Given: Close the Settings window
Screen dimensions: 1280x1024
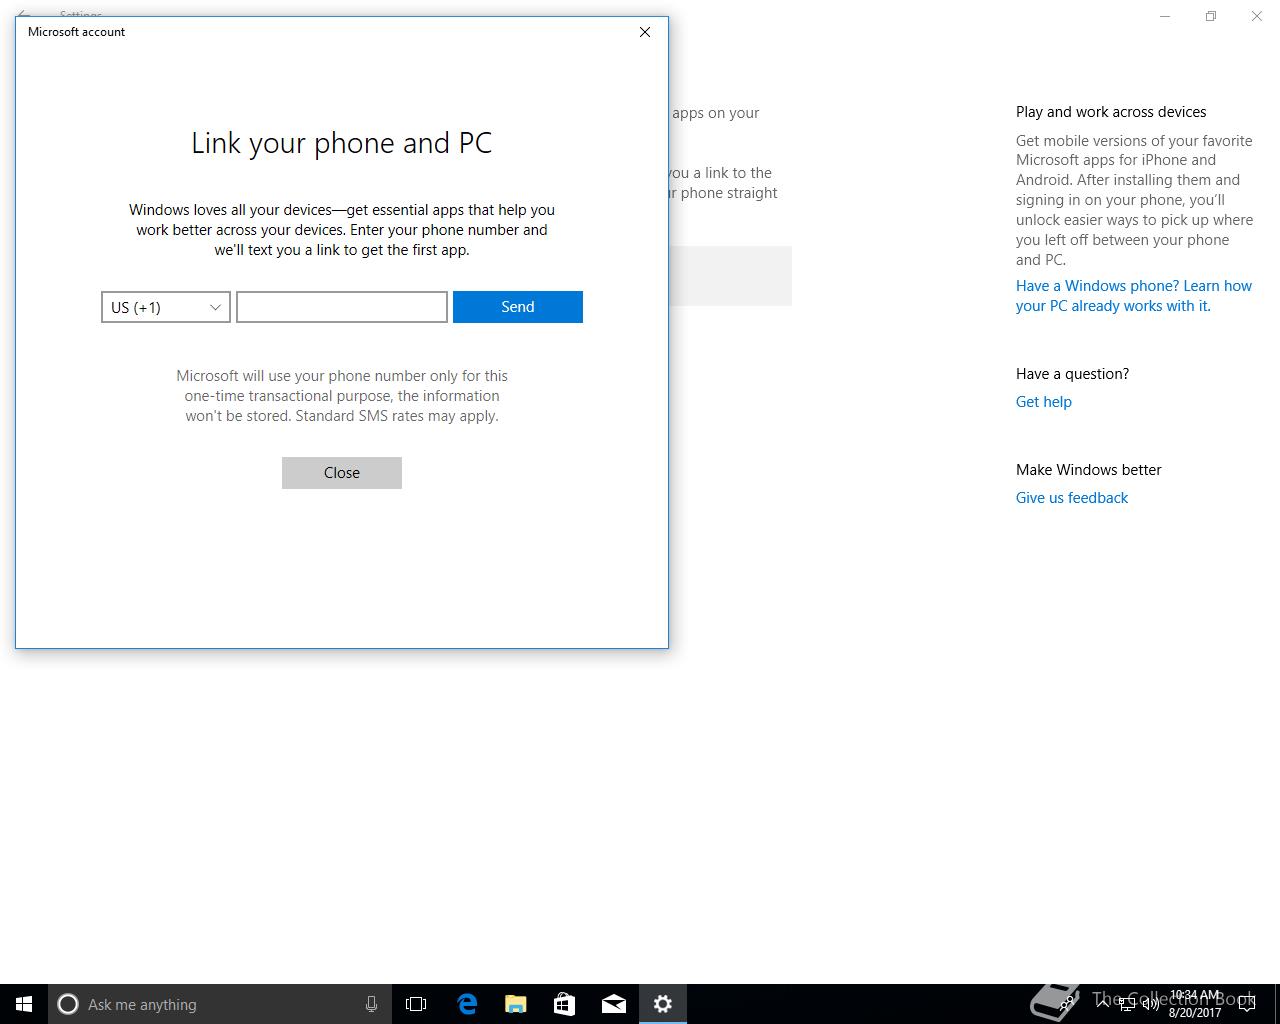Looking at the screenshot, I should [x=1257, y=16].
